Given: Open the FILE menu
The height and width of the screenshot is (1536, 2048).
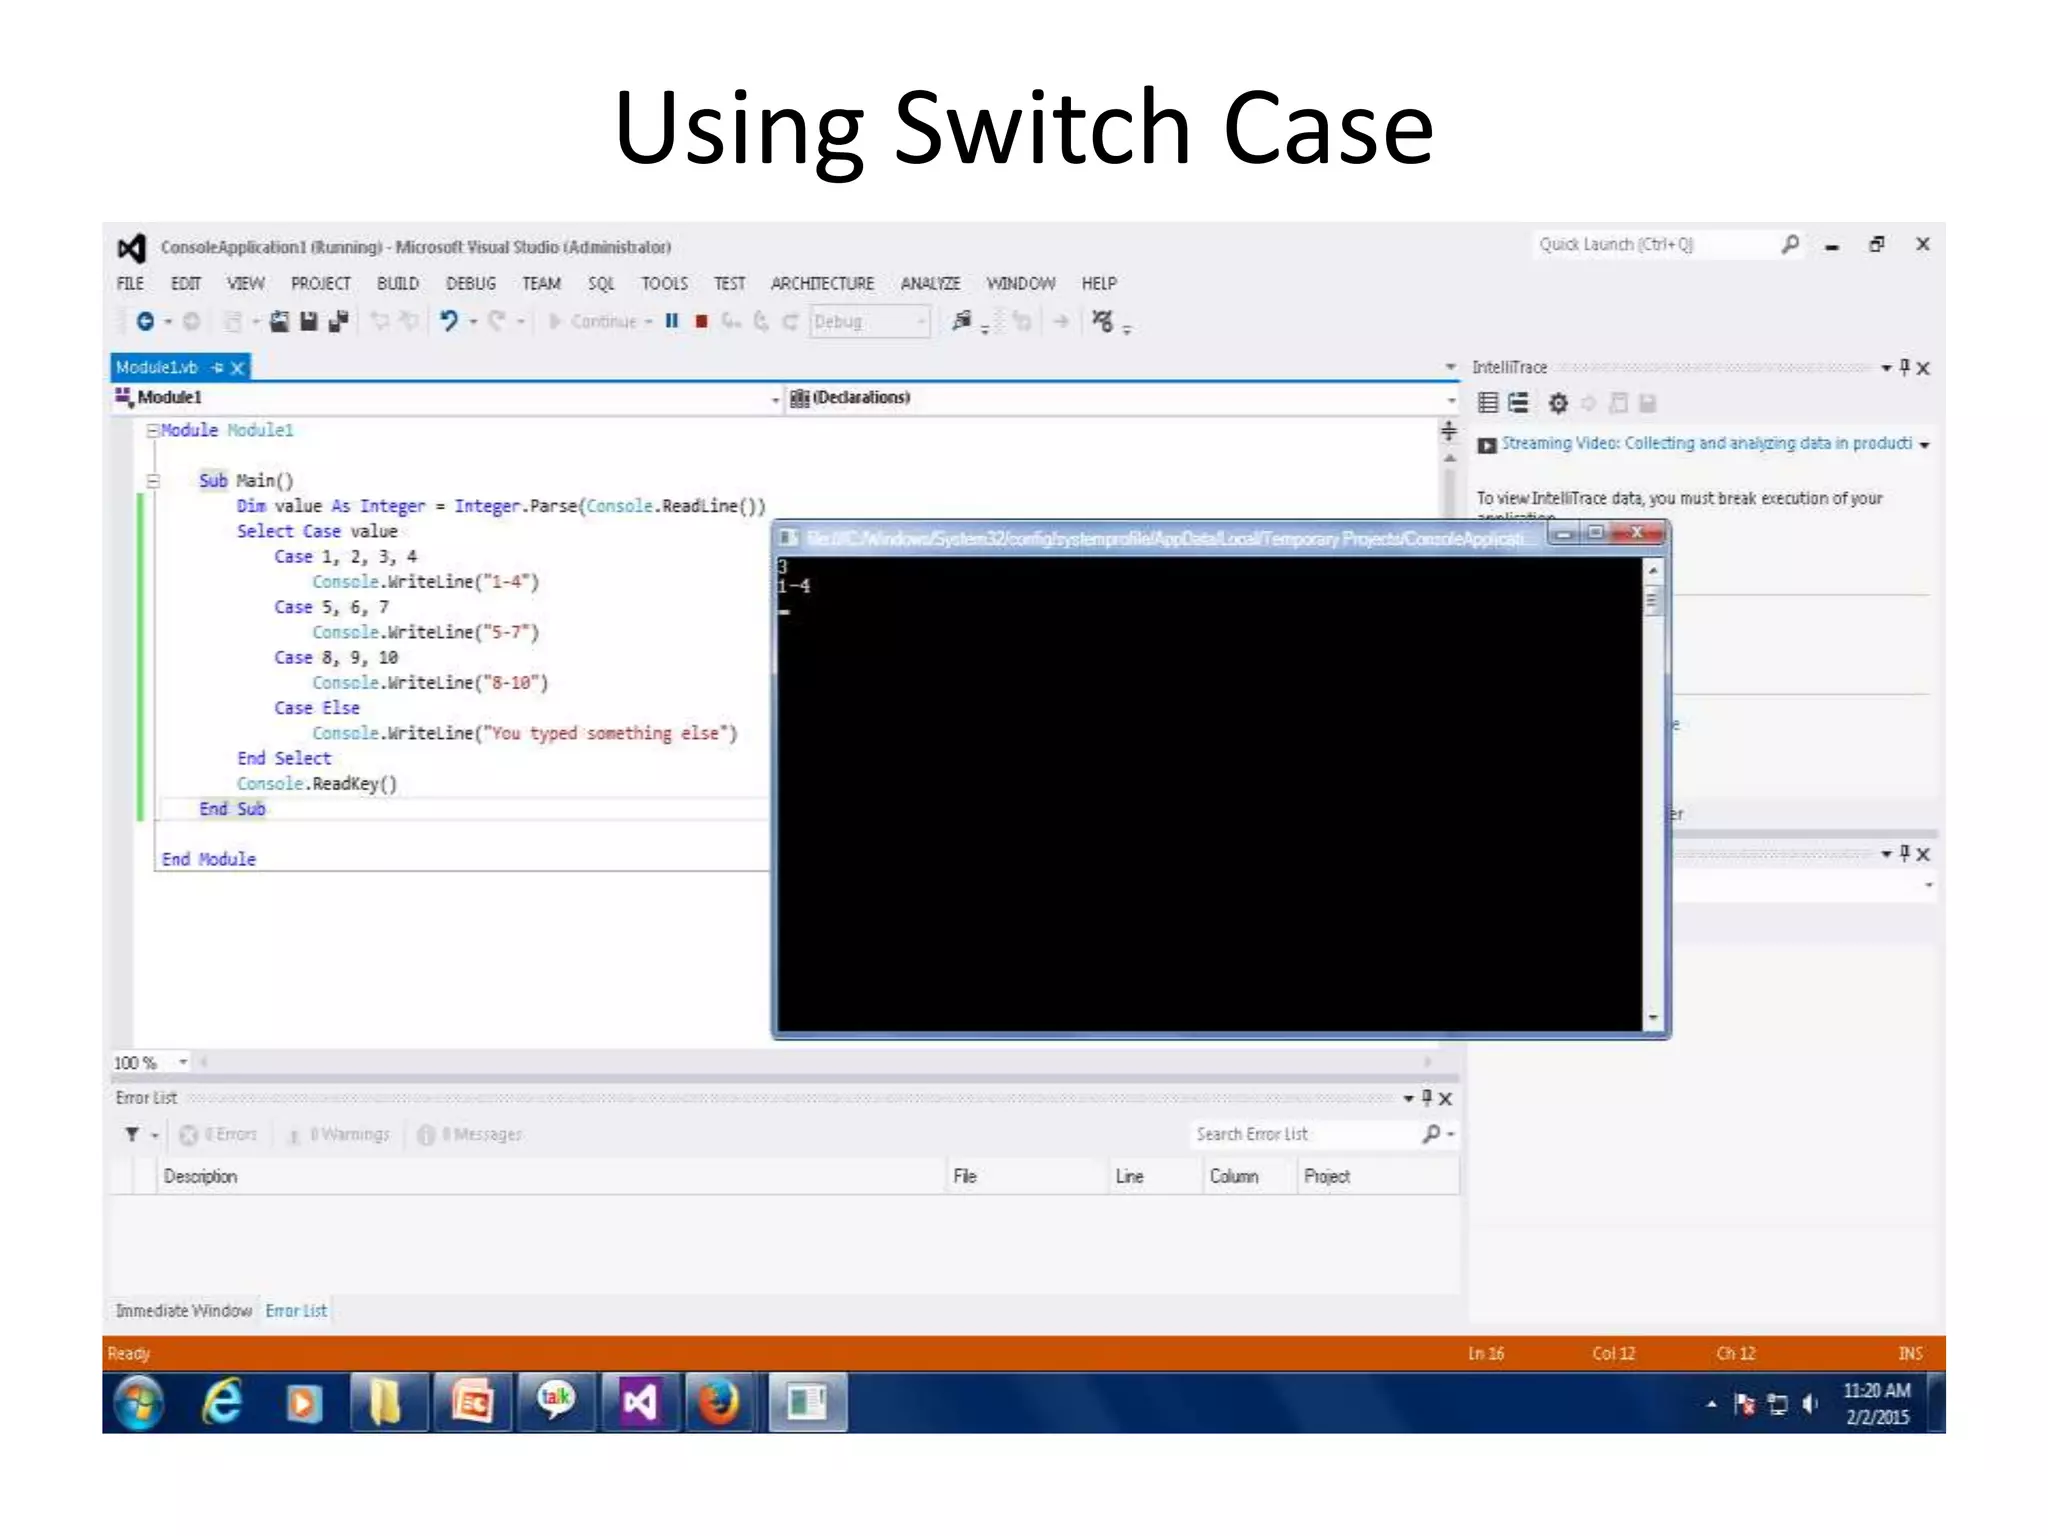Looking at the screenshot, I should [x=130, y=284].
